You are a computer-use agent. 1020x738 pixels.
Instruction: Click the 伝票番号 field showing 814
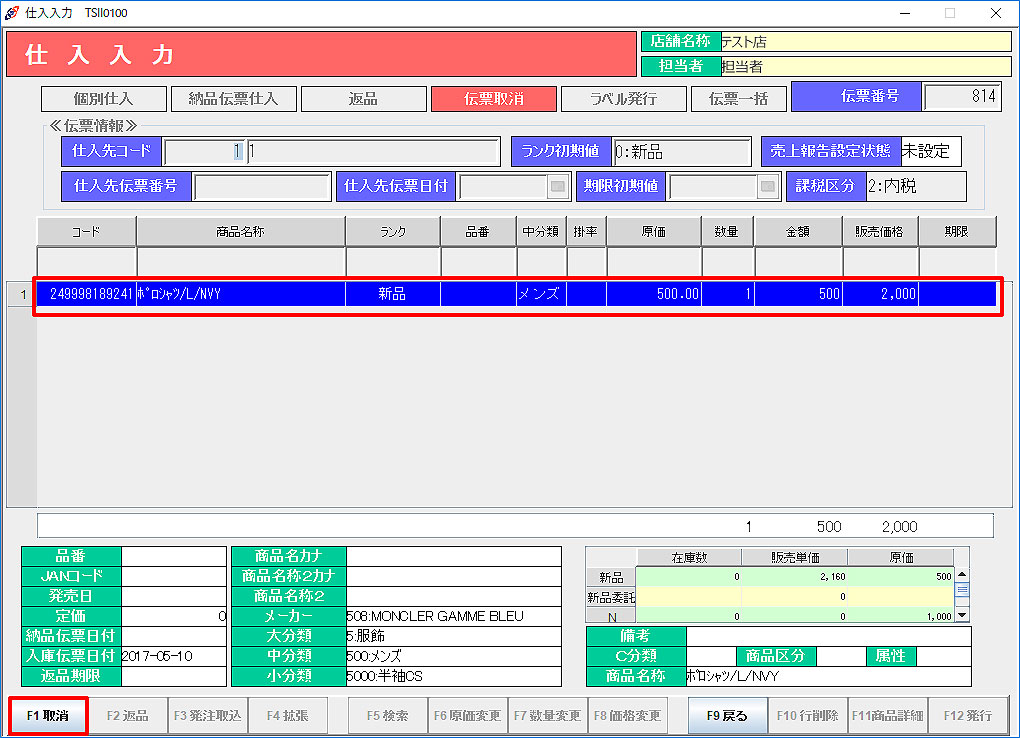pyautogui.click(x=962, y=97)
